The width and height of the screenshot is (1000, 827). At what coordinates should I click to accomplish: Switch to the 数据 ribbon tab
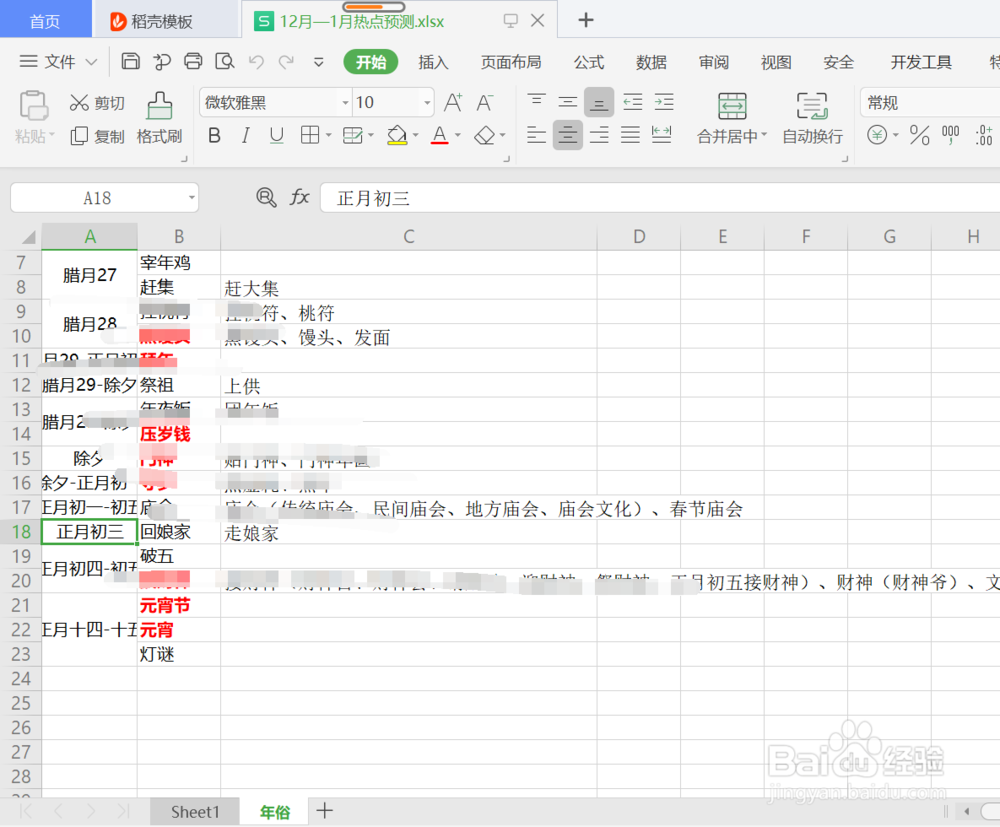(651, 62)
